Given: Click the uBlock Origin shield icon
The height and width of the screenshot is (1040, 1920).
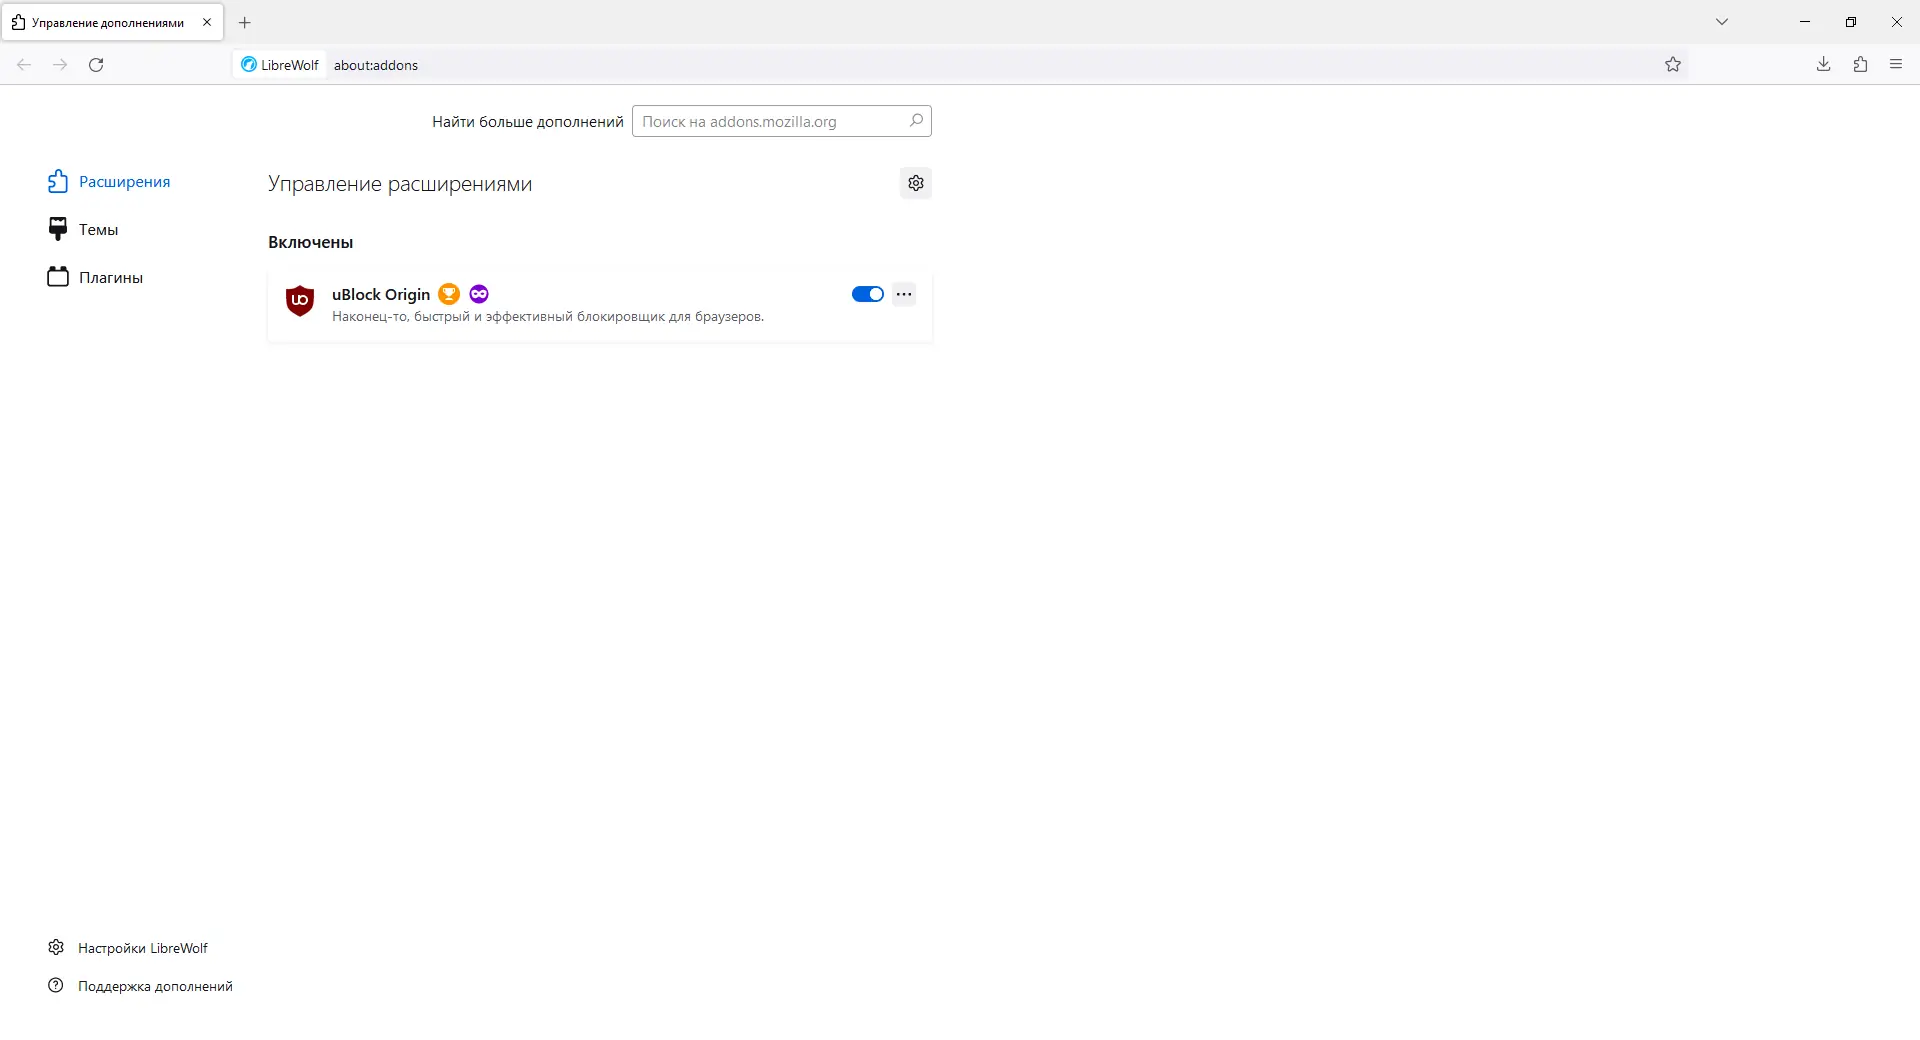Looking at the screenshot, I should pos(300,300).
